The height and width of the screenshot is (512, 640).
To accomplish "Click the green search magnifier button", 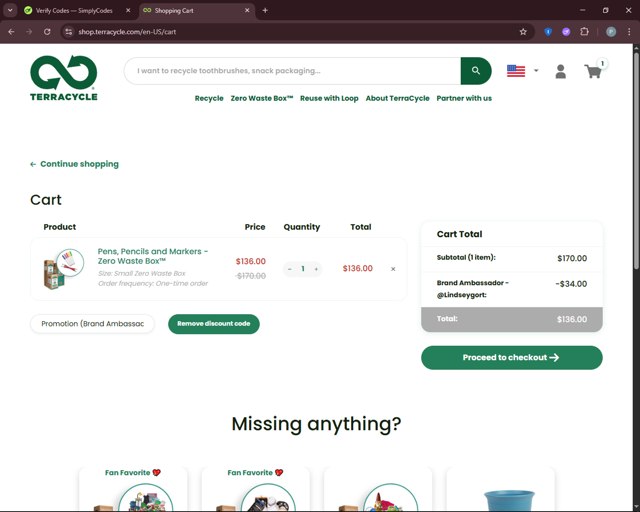I will click(476, 71).
